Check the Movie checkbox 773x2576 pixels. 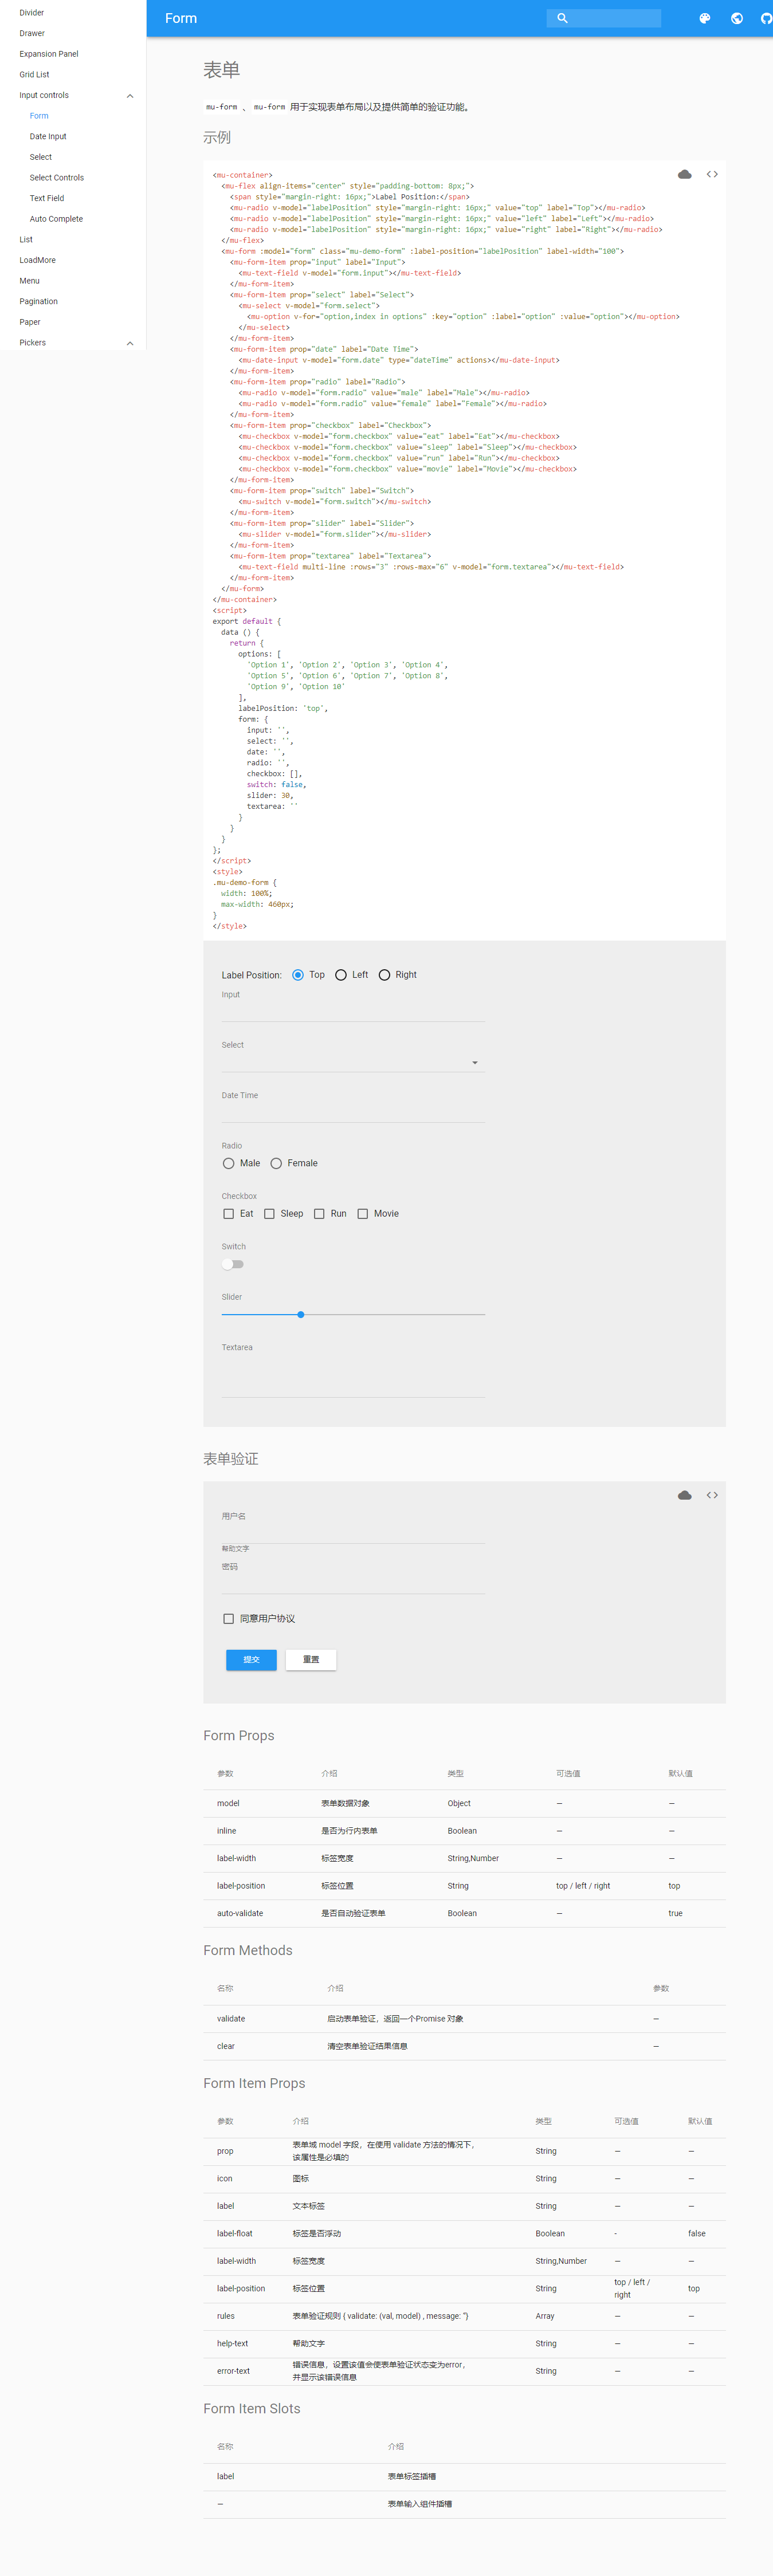coord(362,1214)
